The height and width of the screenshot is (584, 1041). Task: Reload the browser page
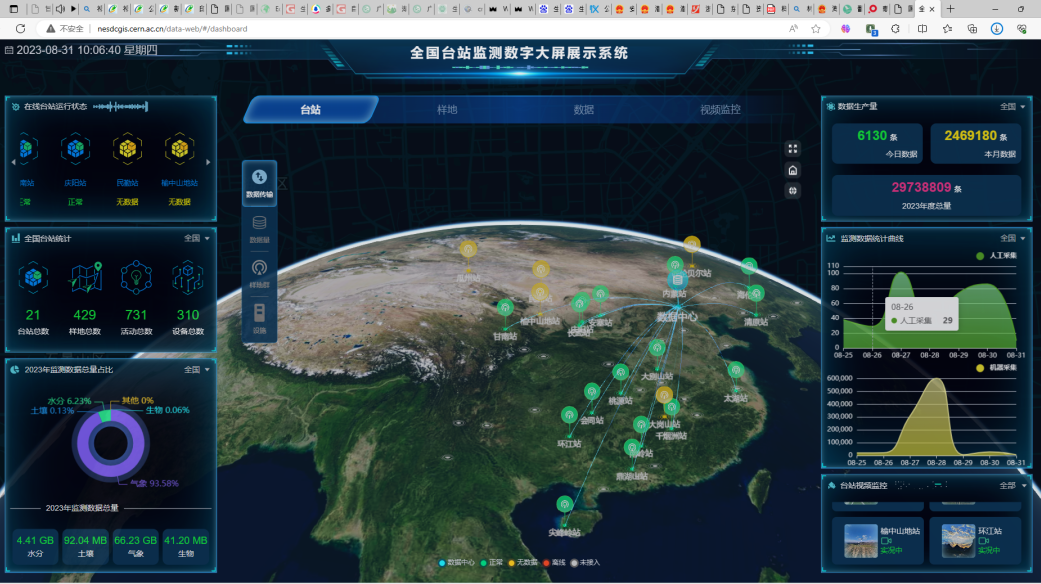tap(21, 29)
